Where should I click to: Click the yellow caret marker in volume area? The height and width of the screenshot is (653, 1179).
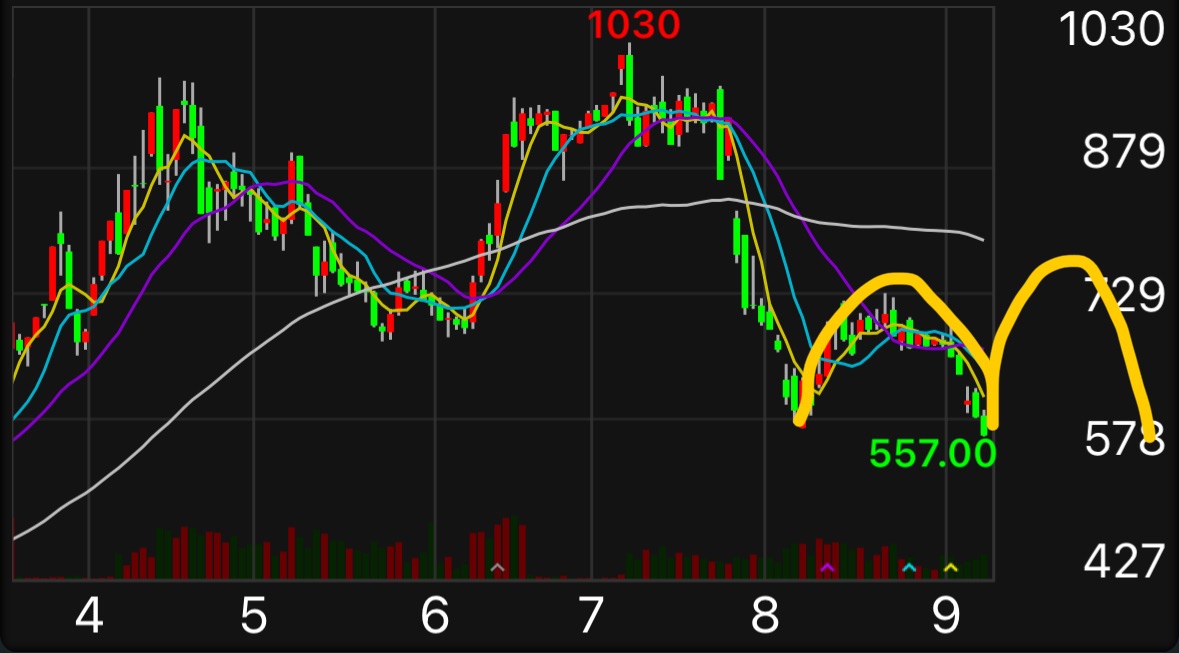950,566
